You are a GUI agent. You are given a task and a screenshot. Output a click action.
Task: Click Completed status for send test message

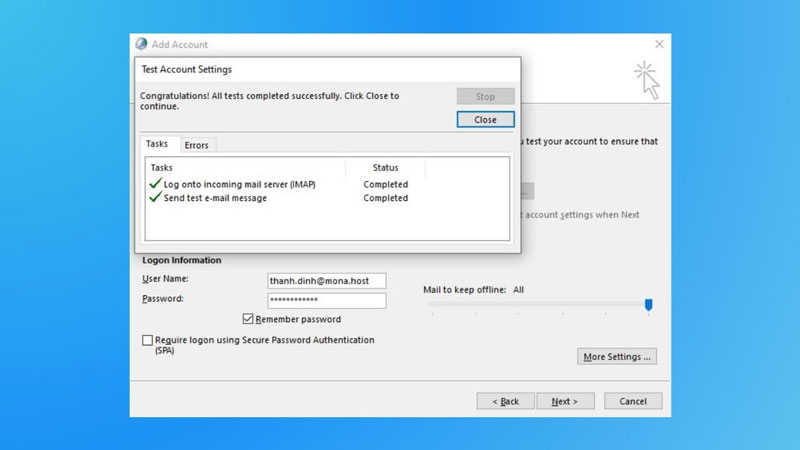coord(386,198)
